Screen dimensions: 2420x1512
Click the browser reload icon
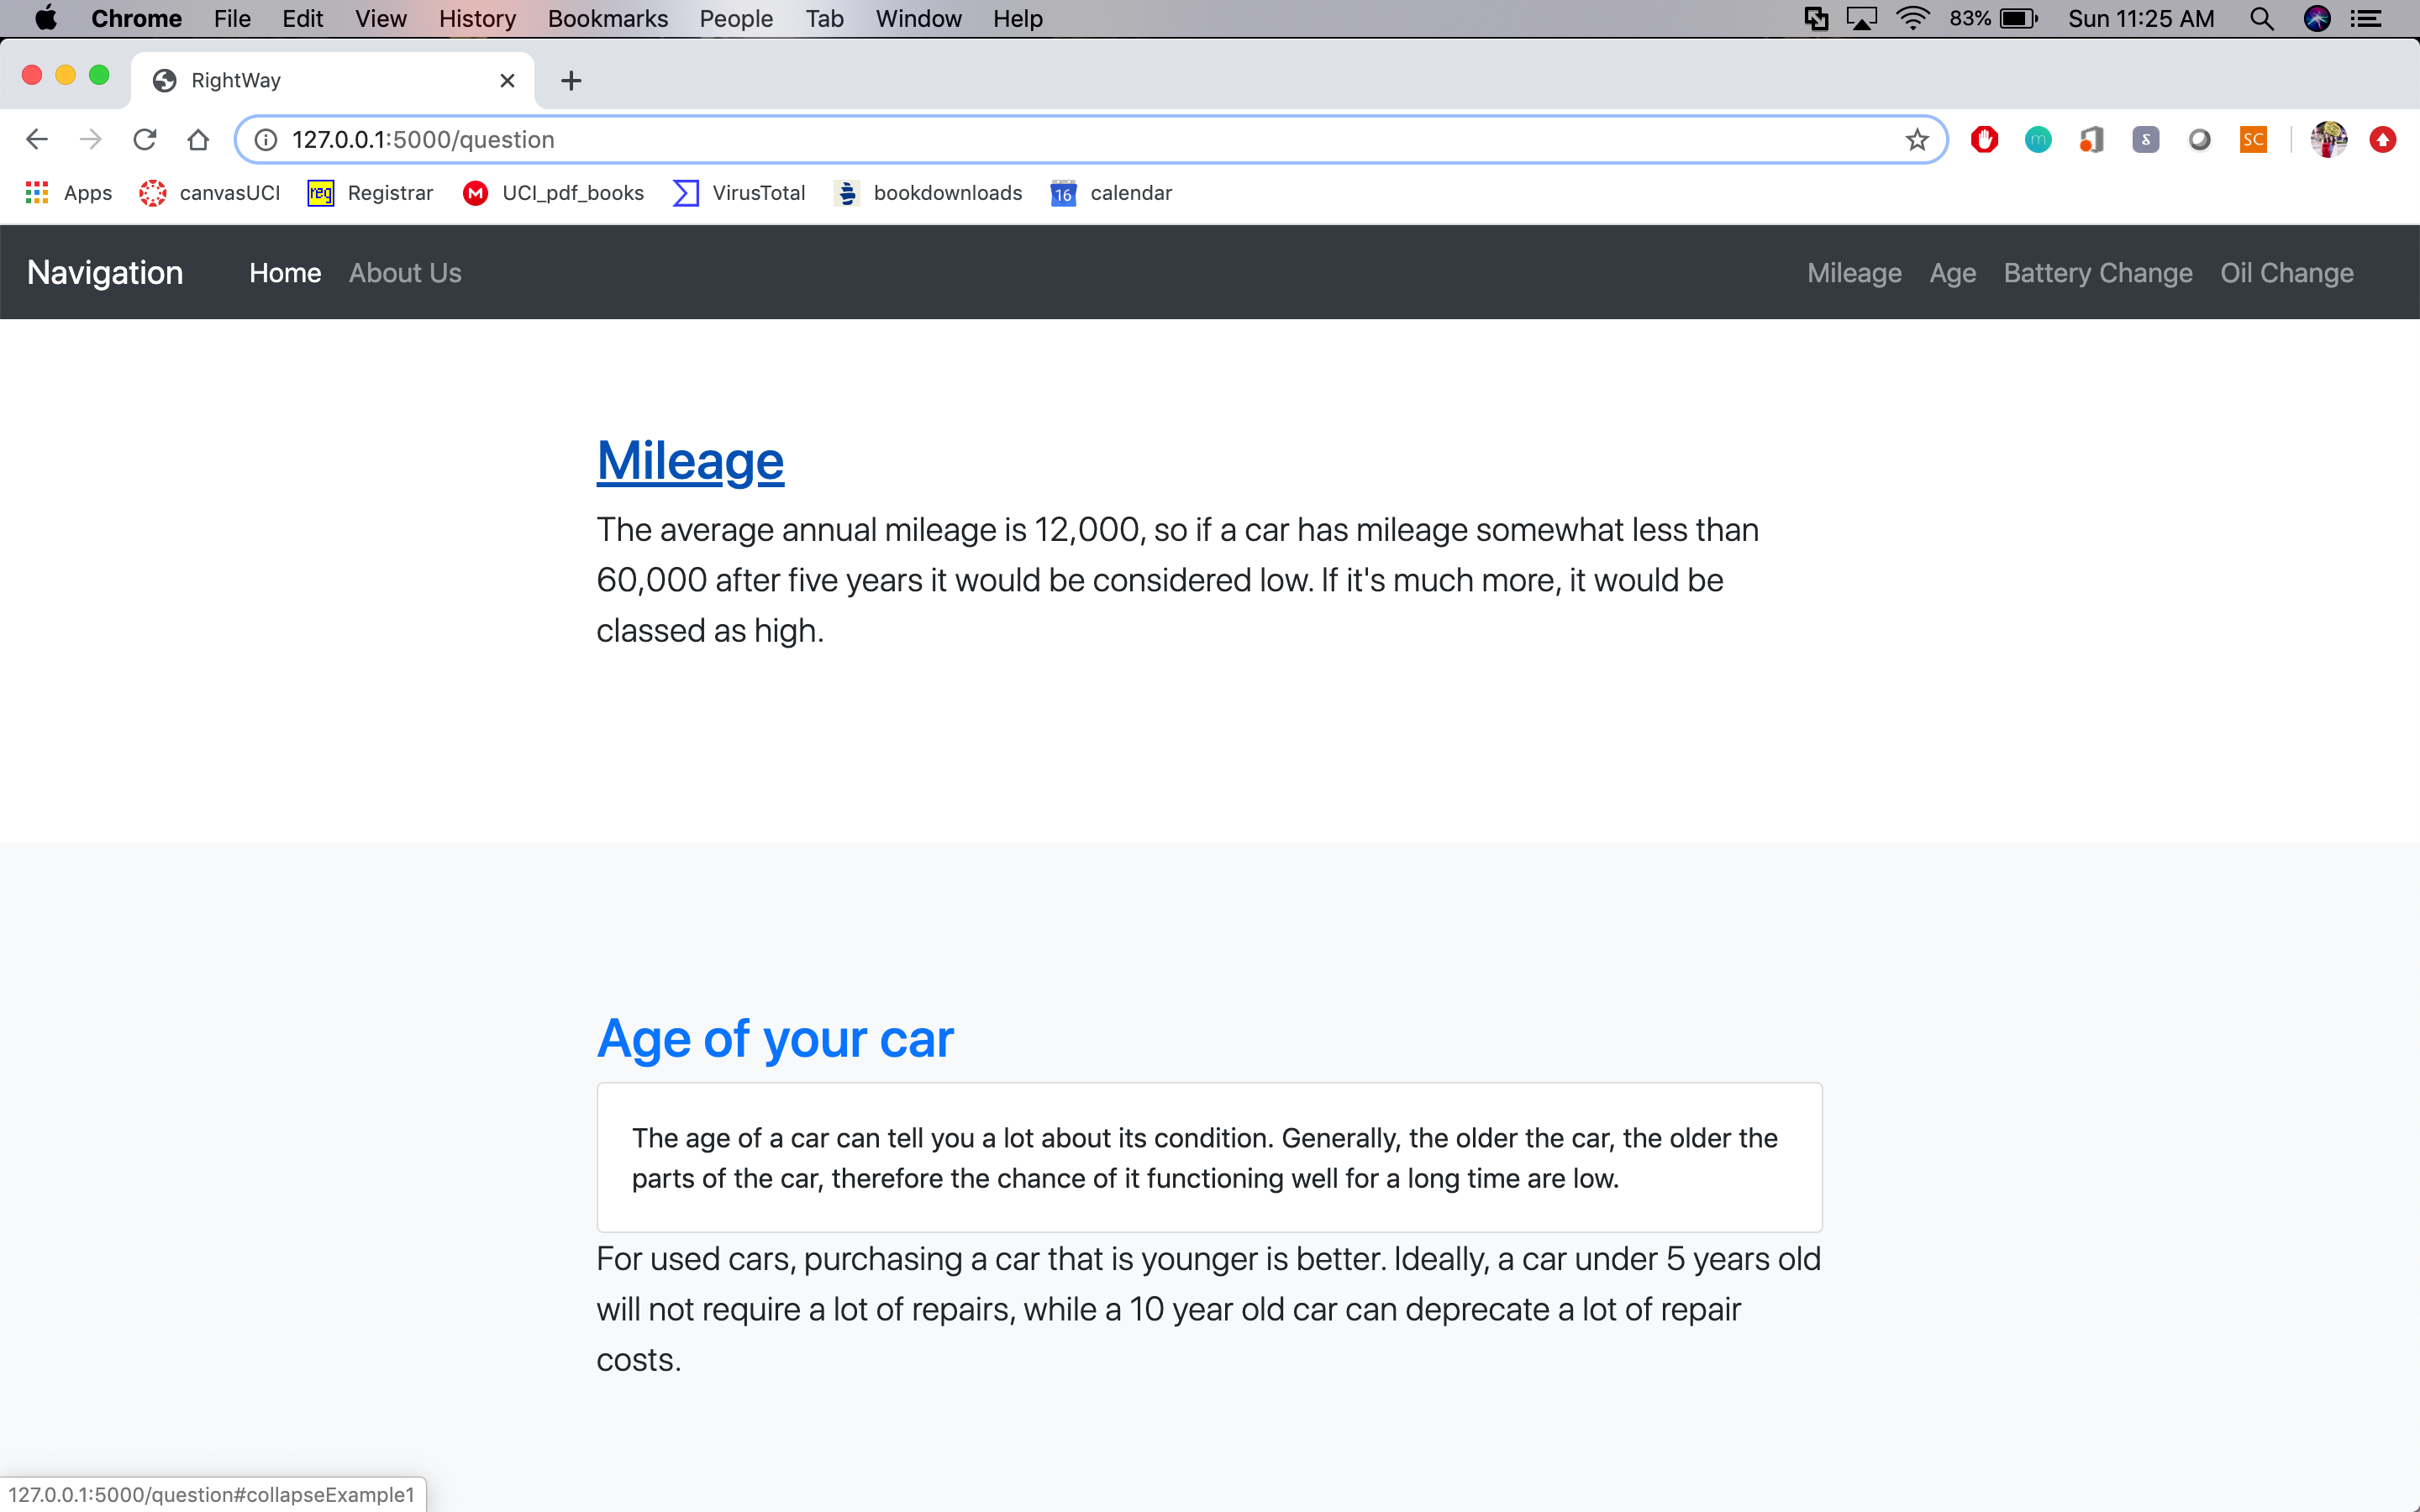pyautogui.click(x=145, y=139)
